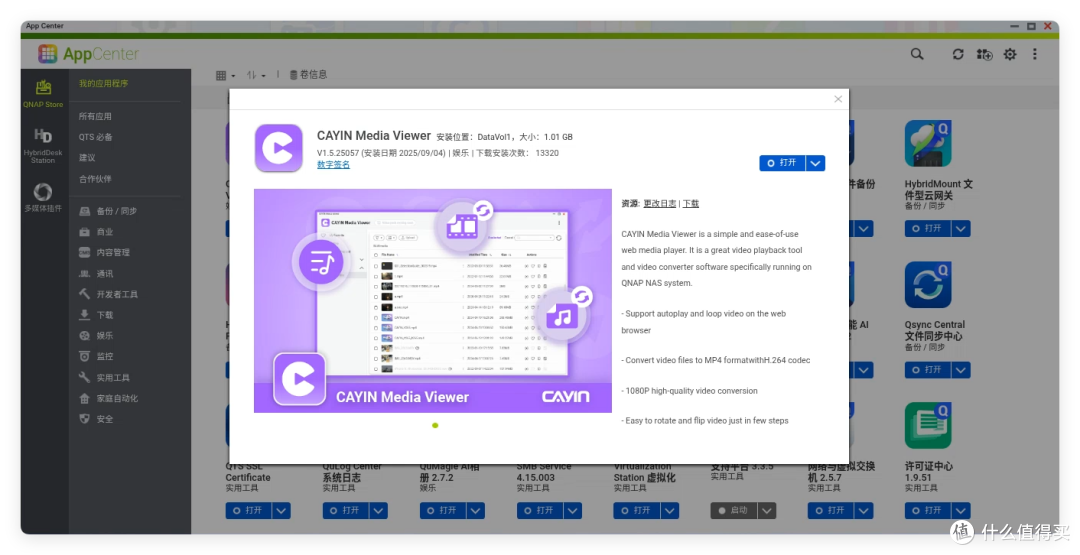Click 许可证中心 app icon

coord(928,426)
